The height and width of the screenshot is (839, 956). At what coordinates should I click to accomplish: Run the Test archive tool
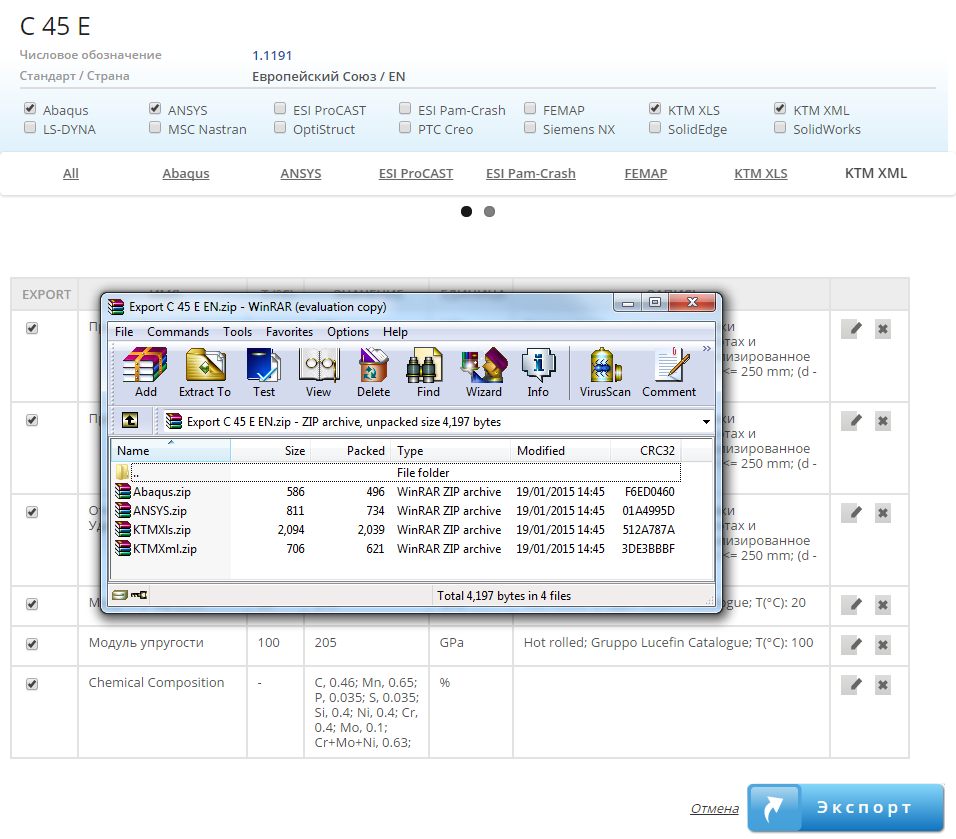coord(263,372)
